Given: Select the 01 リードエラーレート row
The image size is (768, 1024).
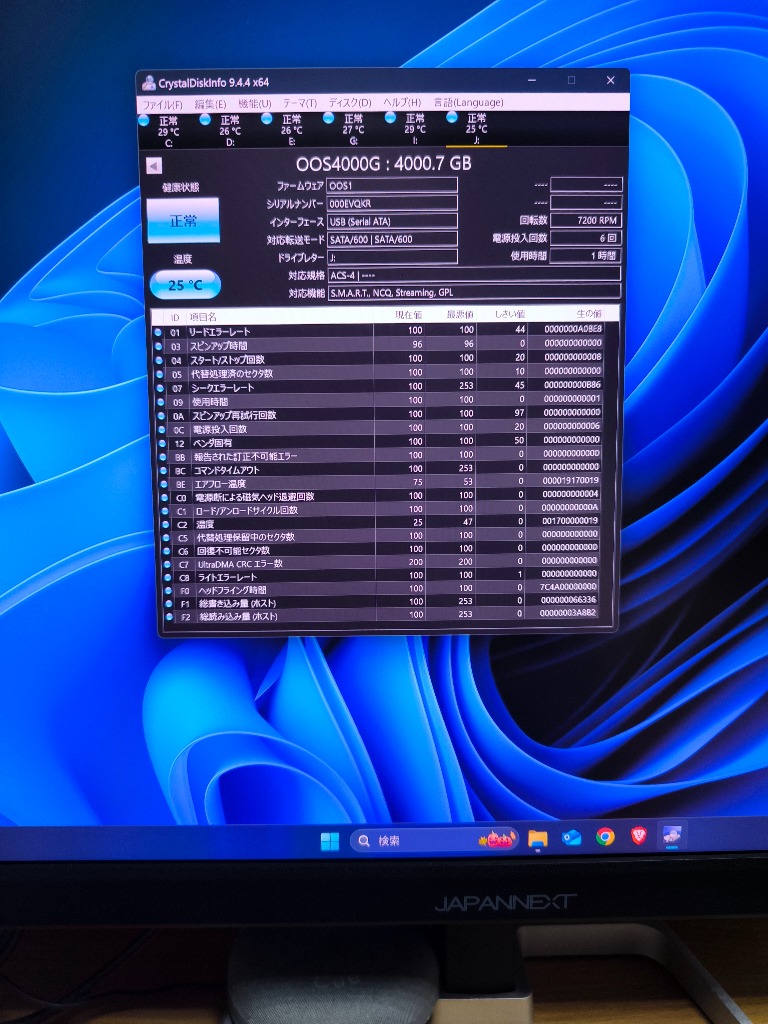Looking at the screenshot, I should 379,331.
